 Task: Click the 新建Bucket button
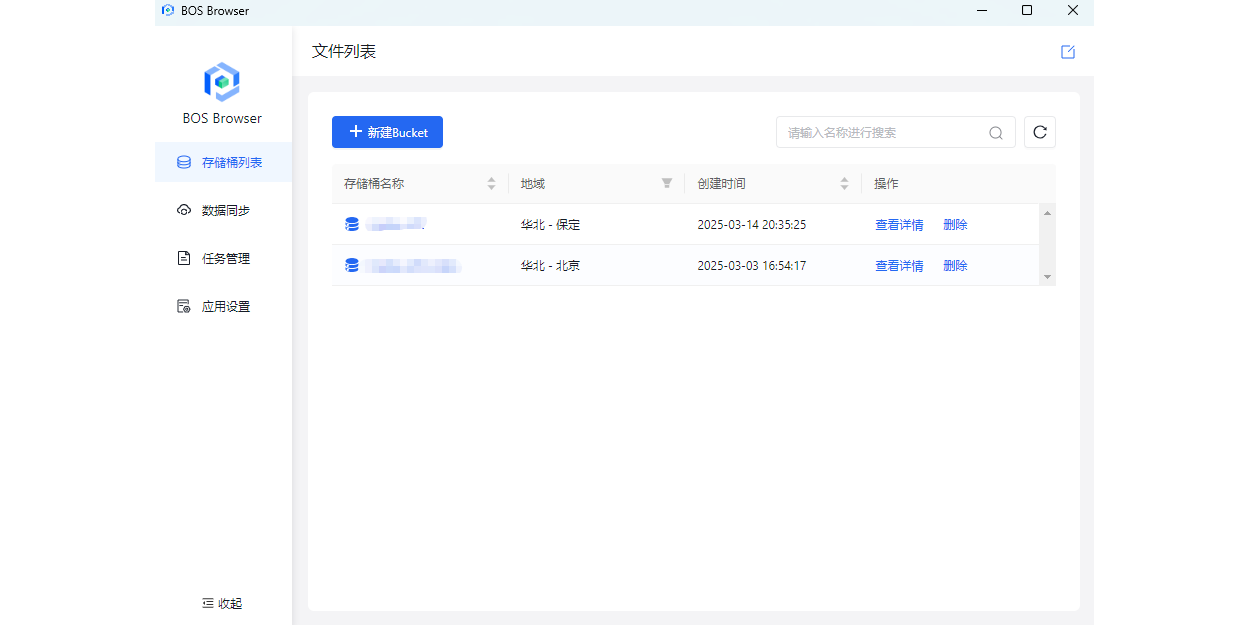387,132
